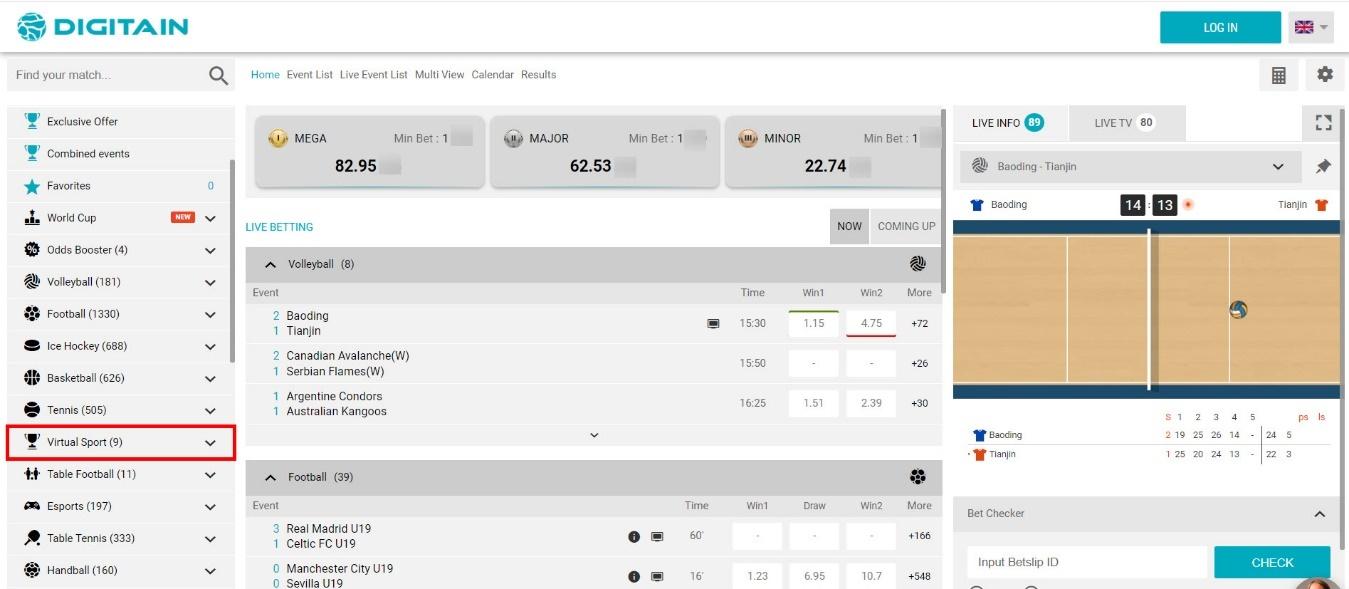This screenshot has width=1349, height=589.
Task: Switch live betting to Coming Up
Action: (906, 226)
